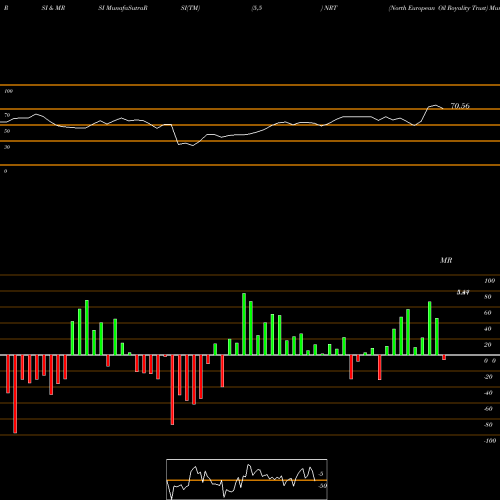
Task: Click the mini overview chart thumbnail
Action: click(x=247, y=479)
